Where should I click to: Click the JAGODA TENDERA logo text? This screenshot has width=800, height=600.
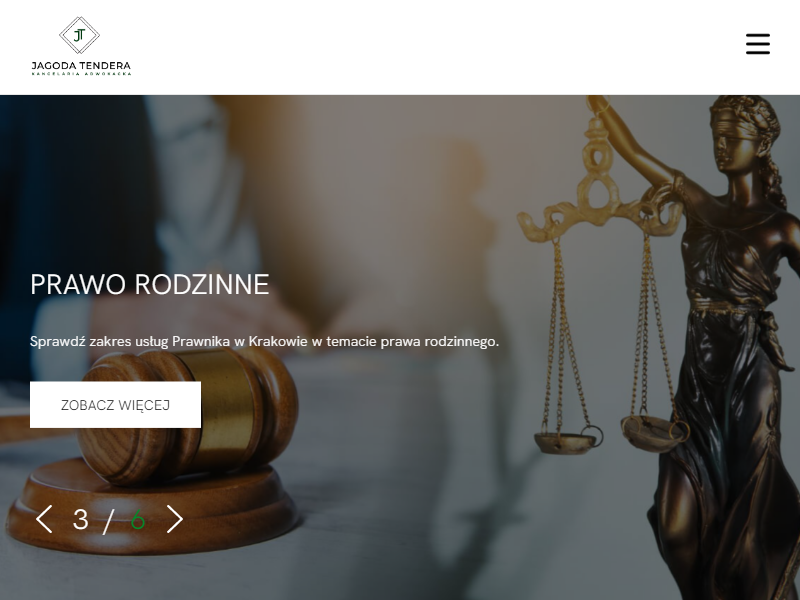81,66
